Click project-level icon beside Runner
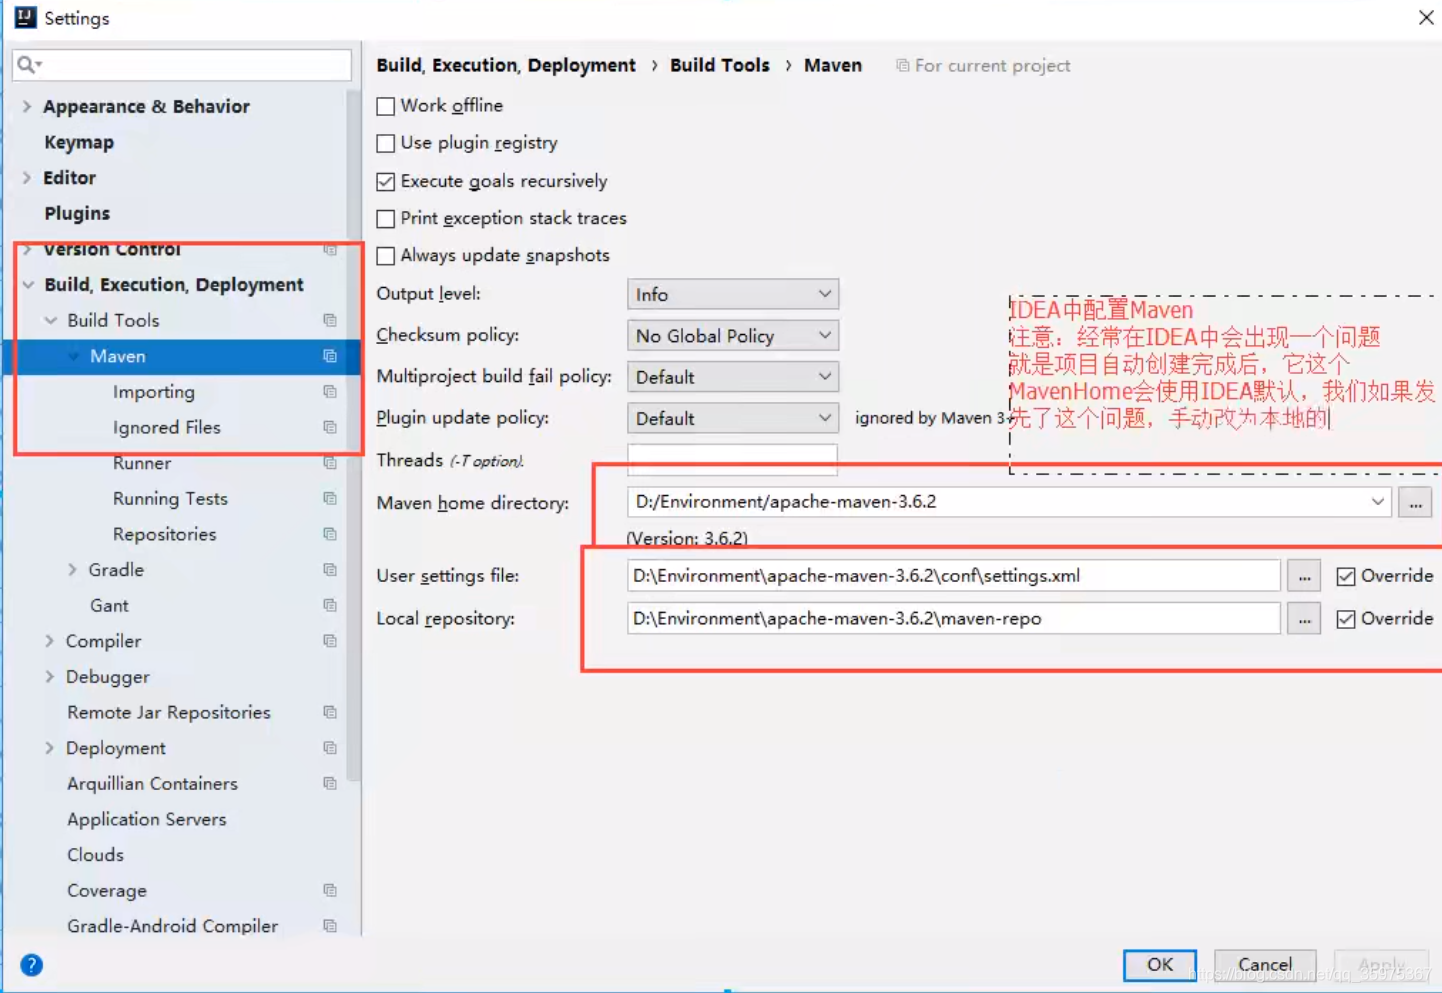Screen dimensions: 1442x993 329,463
